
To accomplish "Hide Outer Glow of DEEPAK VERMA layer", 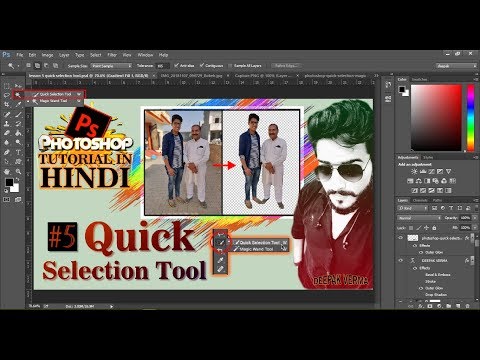I will tap(421, 288).
